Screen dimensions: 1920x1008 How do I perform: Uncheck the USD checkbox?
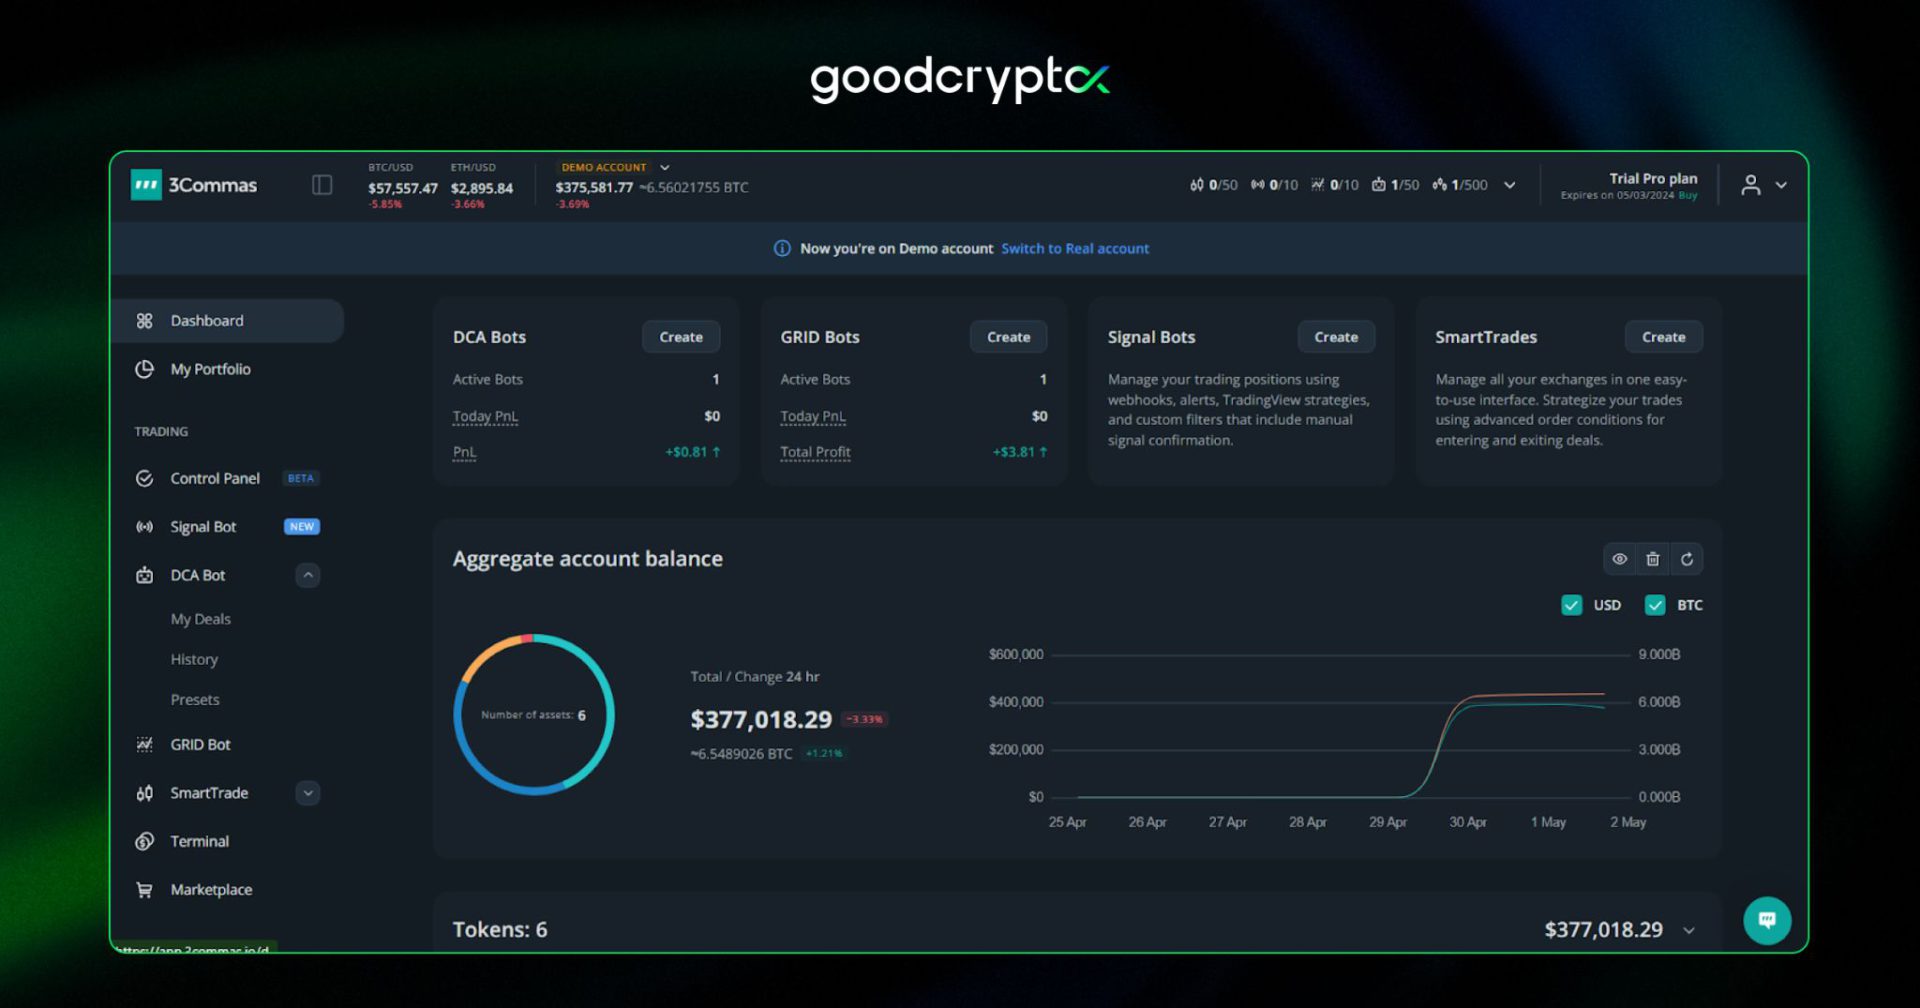1572,605
